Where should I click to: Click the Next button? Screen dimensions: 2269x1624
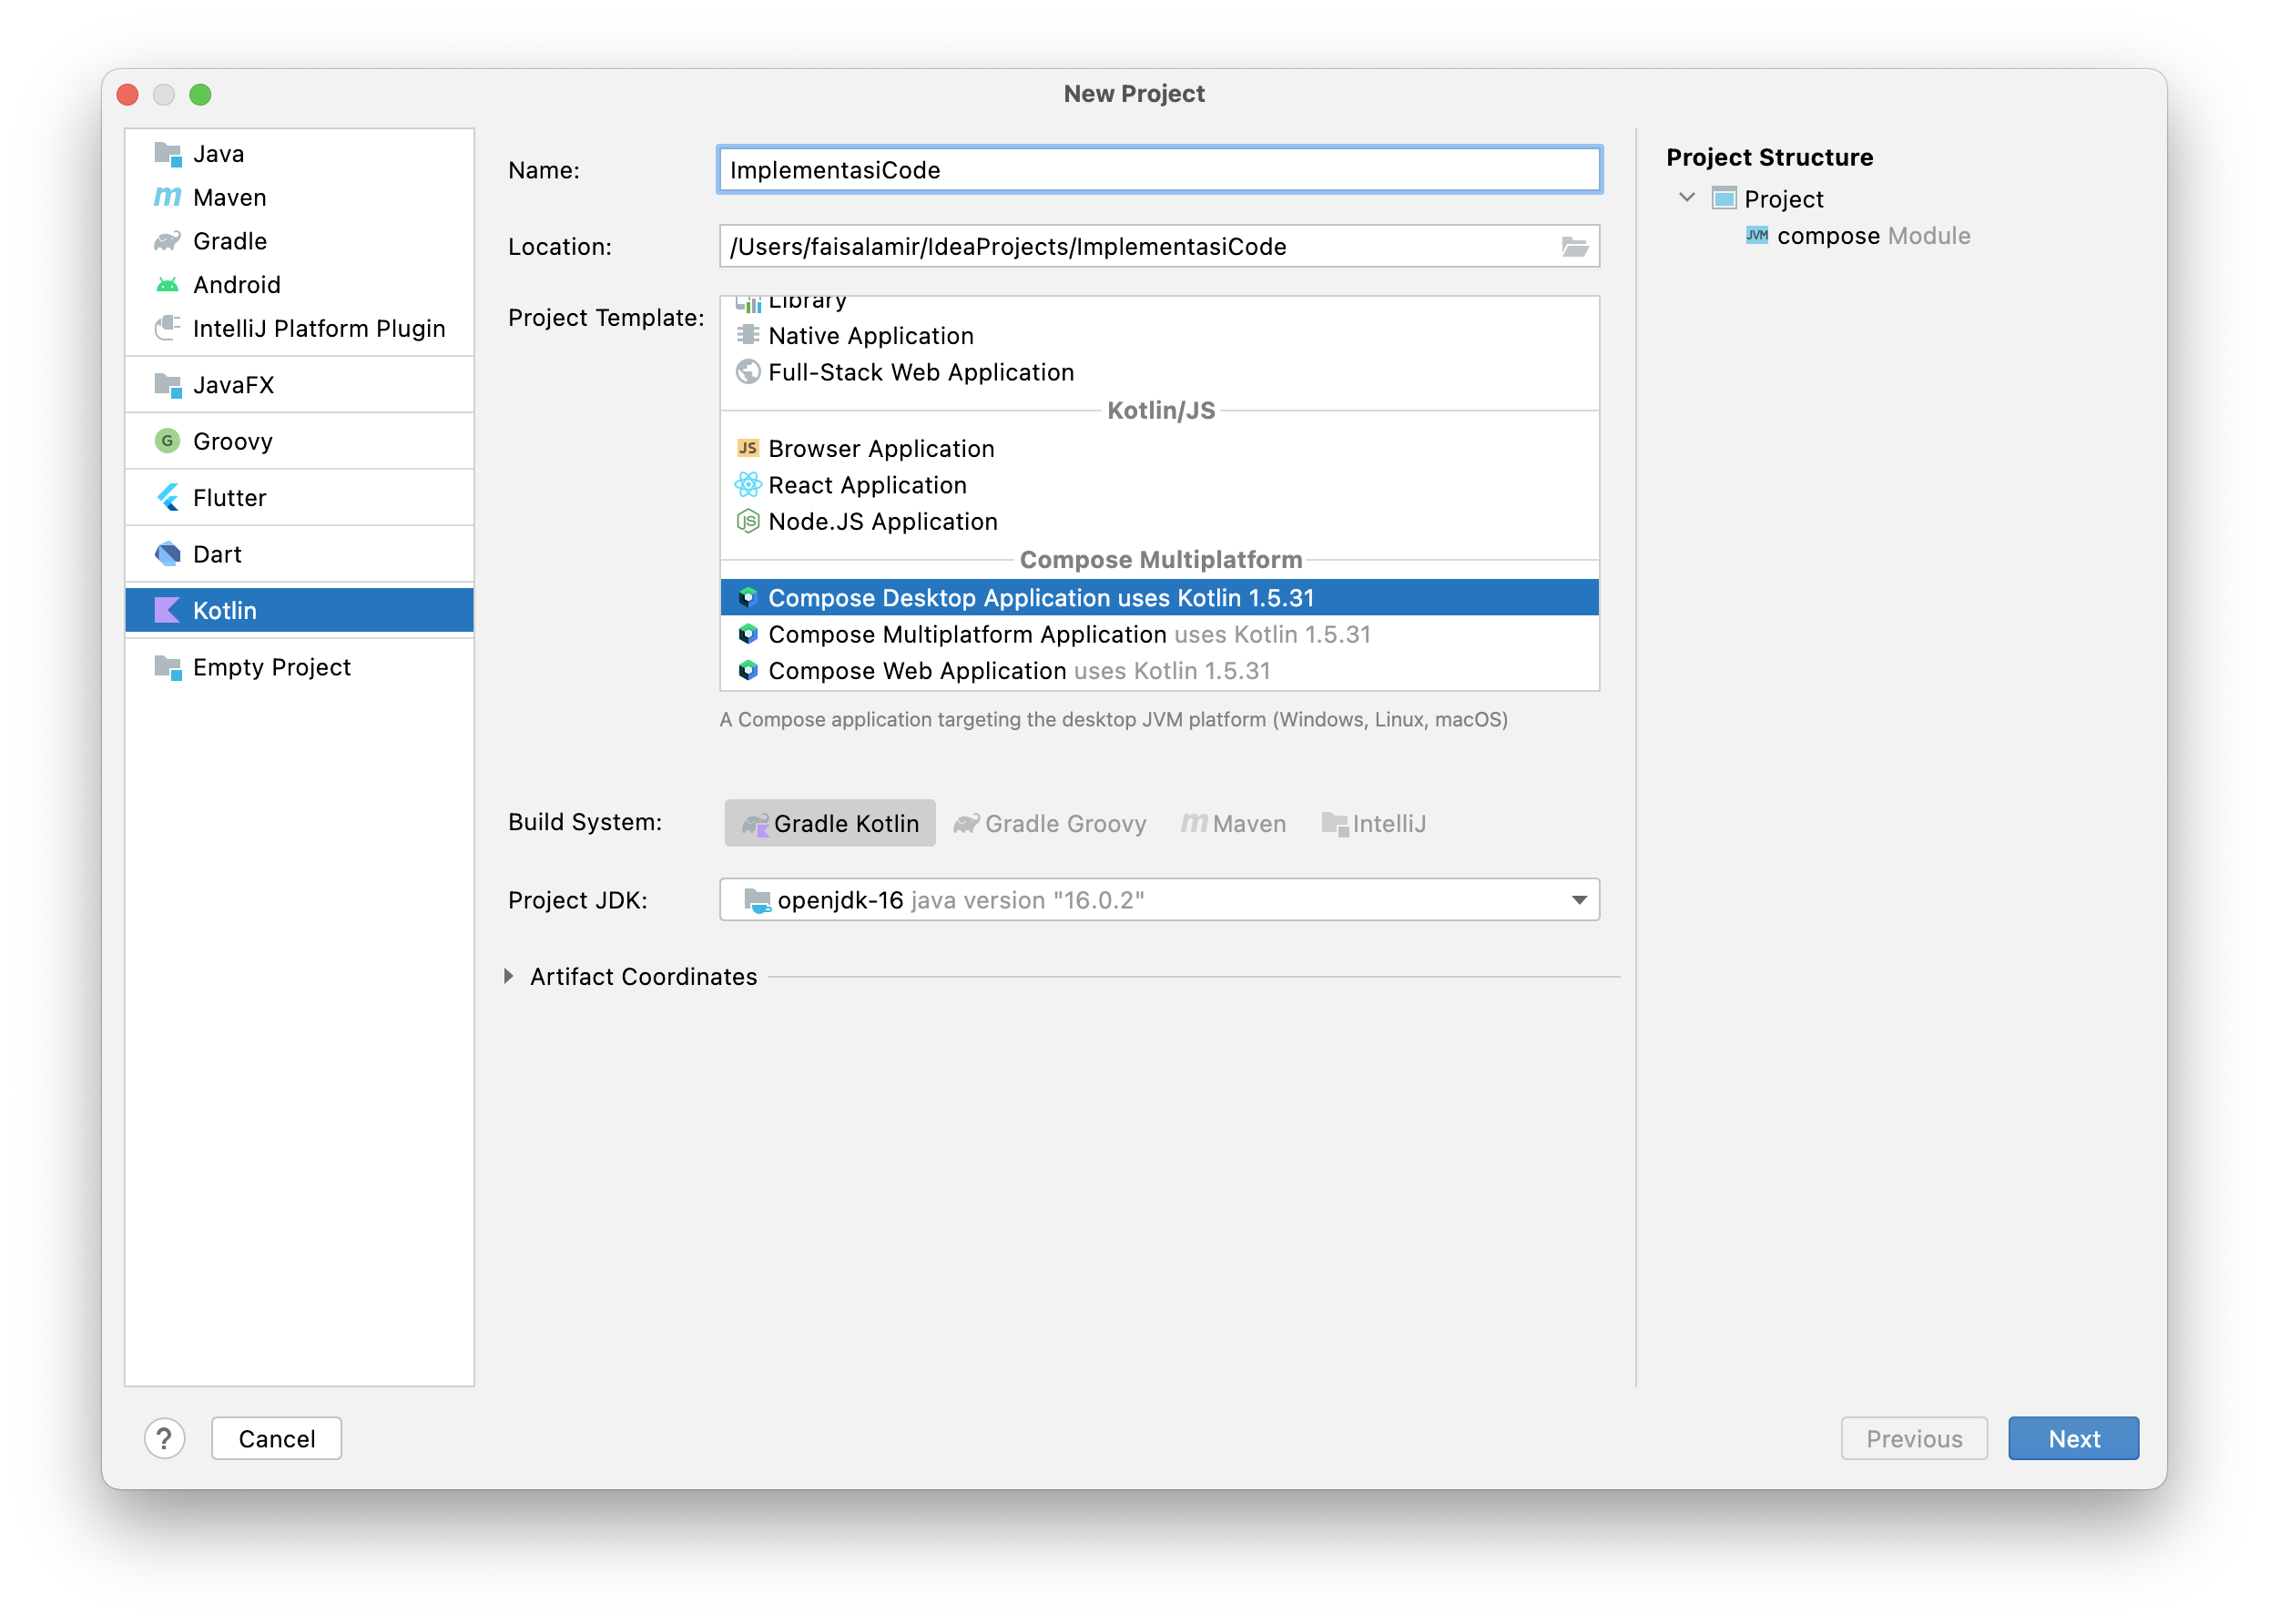2072,1438
